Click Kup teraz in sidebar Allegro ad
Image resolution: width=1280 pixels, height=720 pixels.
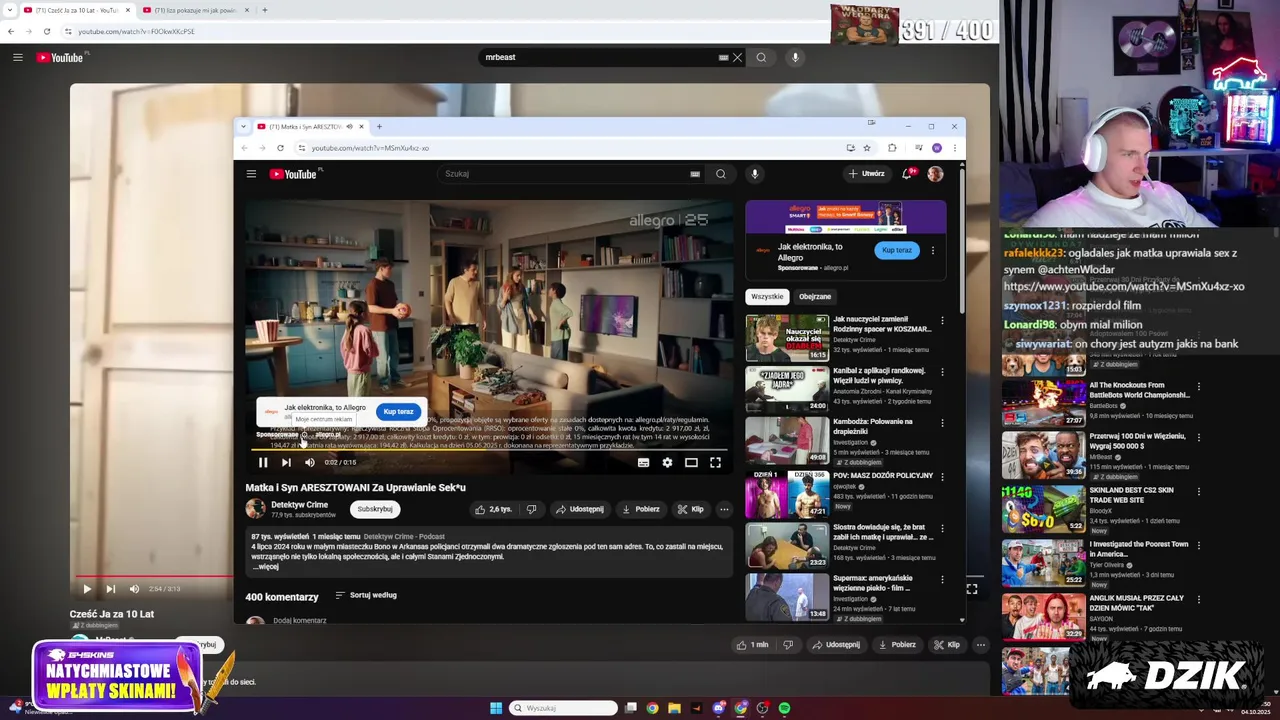click(x=897, y=250)
